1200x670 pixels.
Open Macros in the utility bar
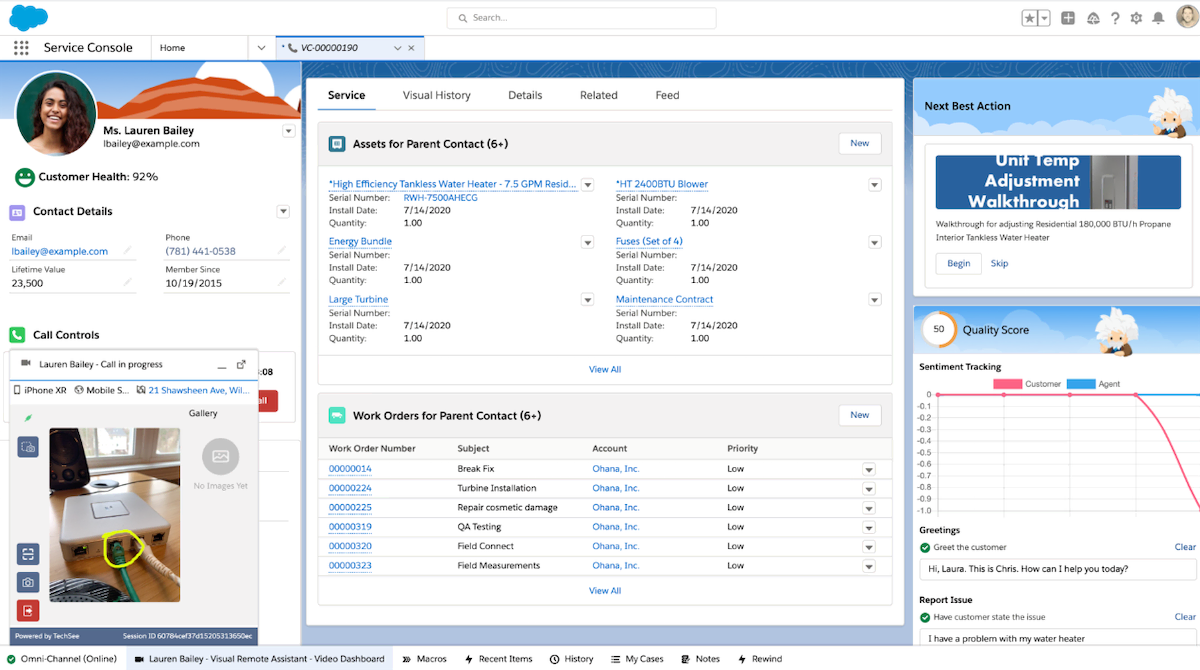(x=424, y=659)
